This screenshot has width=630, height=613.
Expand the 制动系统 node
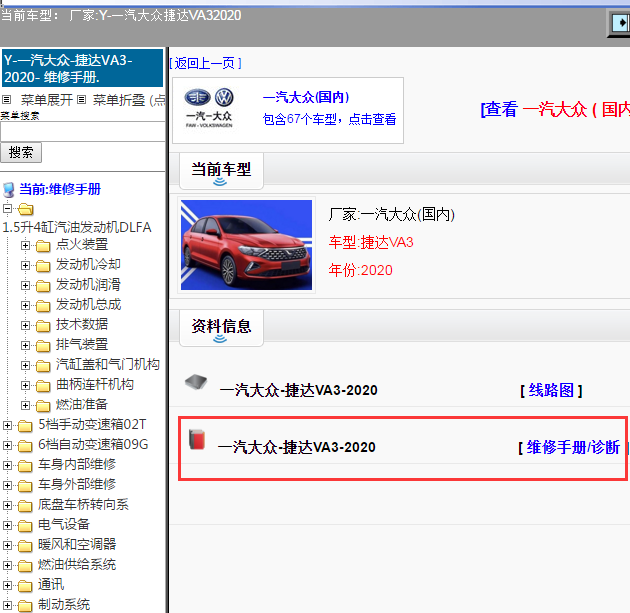pos(7,605)
